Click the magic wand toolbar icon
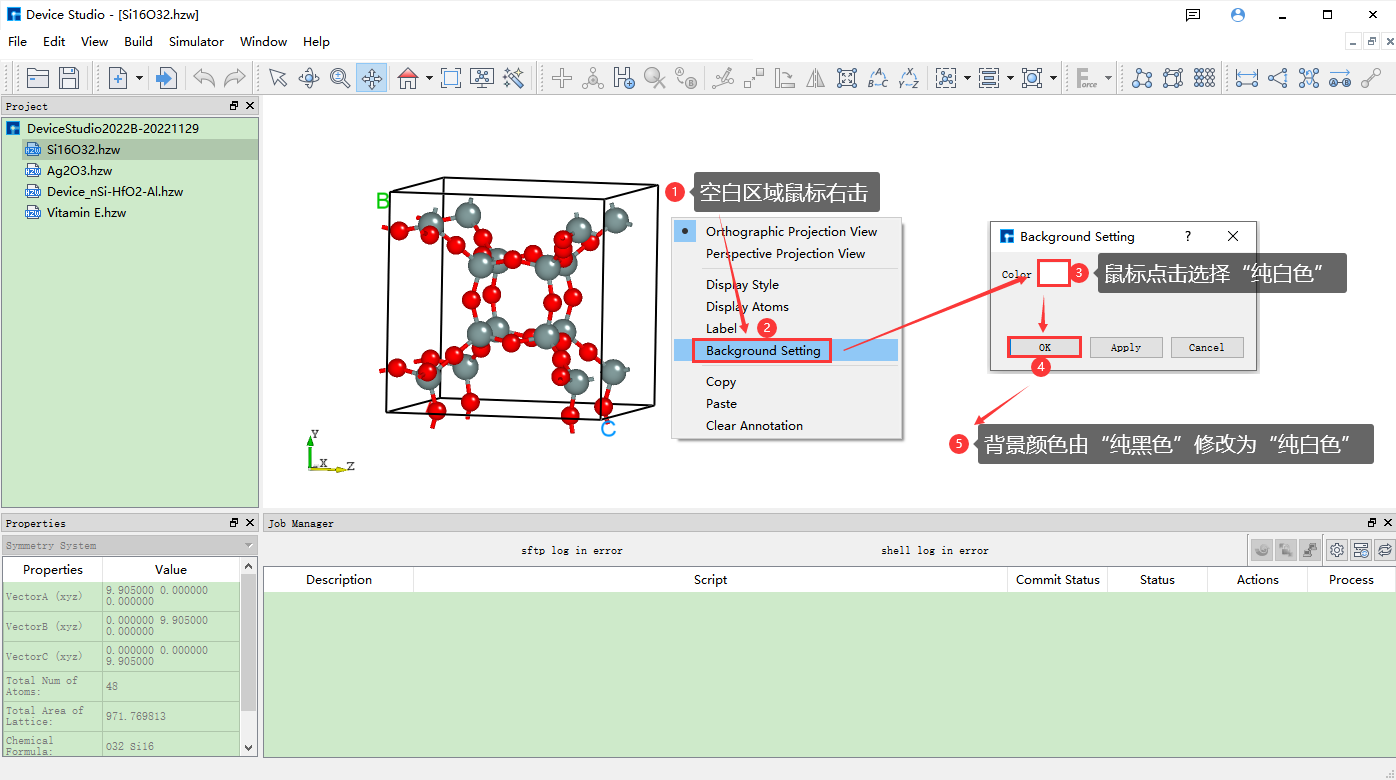The width and height of the screenshot is (1396, 780). click(514, 78)
